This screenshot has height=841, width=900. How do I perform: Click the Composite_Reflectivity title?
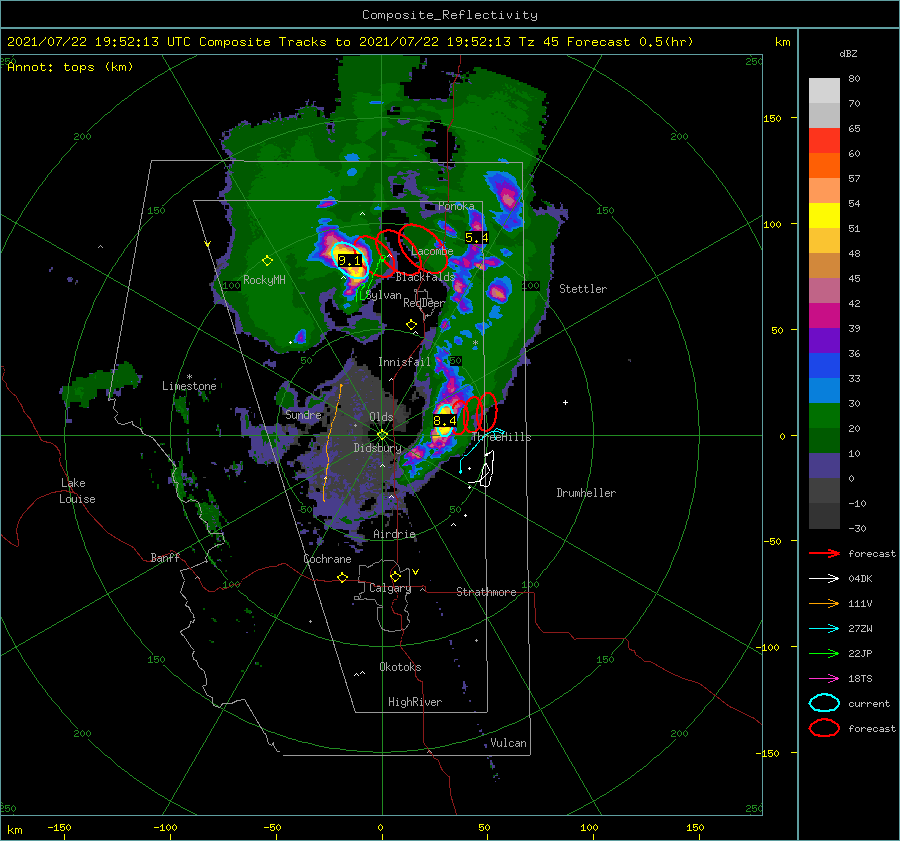[x=450, y=15]
